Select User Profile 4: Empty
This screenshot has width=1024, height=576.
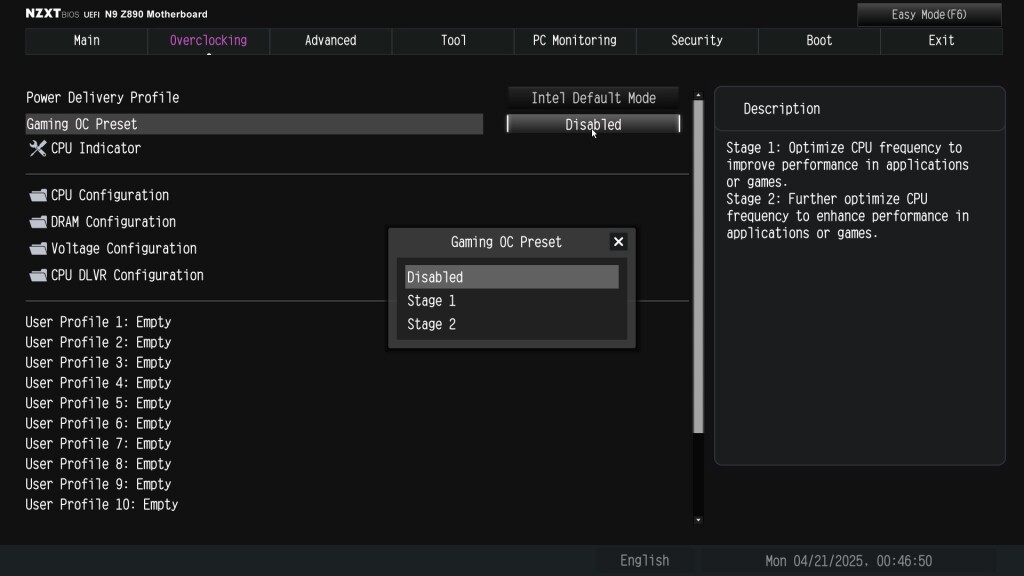[98, 383]
